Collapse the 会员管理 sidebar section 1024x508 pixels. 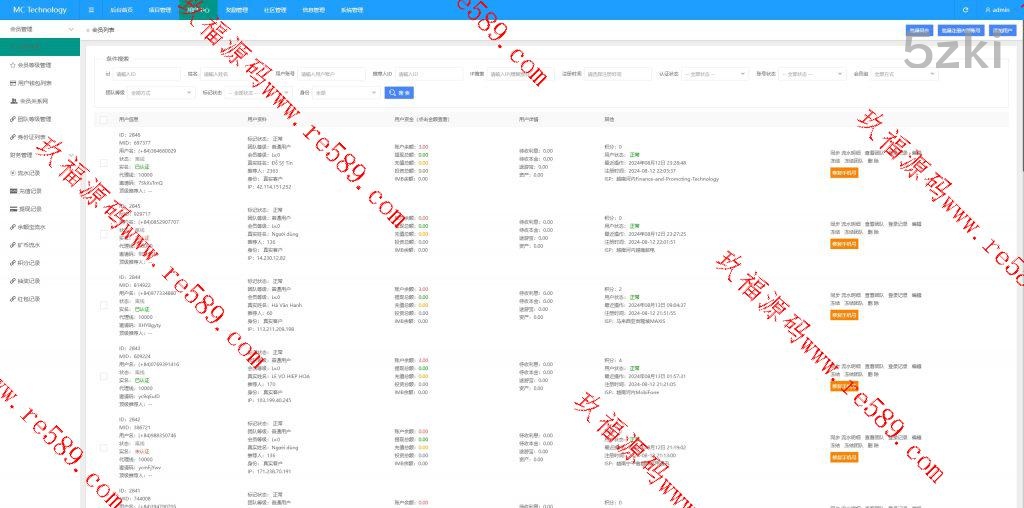pos(40,30)
